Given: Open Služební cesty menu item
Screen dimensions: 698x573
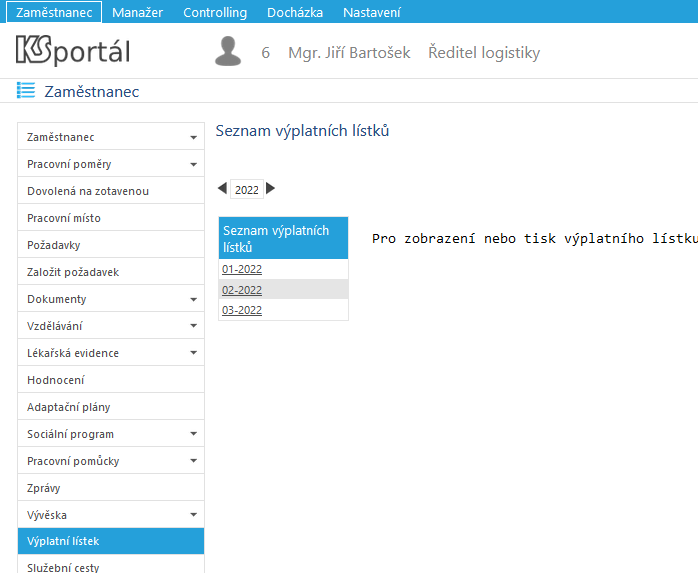Looking at the screenshot, I should coord(111,565).
